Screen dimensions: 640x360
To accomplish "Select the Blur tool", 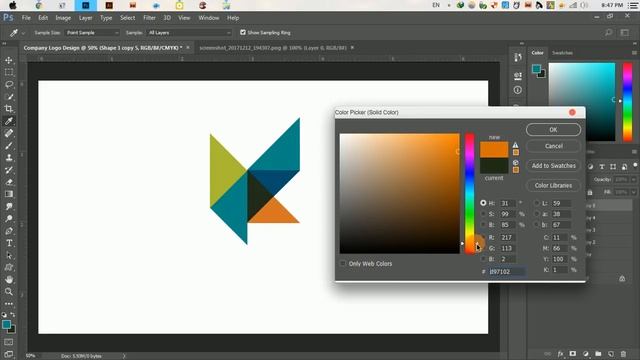I will coord(9,207).
